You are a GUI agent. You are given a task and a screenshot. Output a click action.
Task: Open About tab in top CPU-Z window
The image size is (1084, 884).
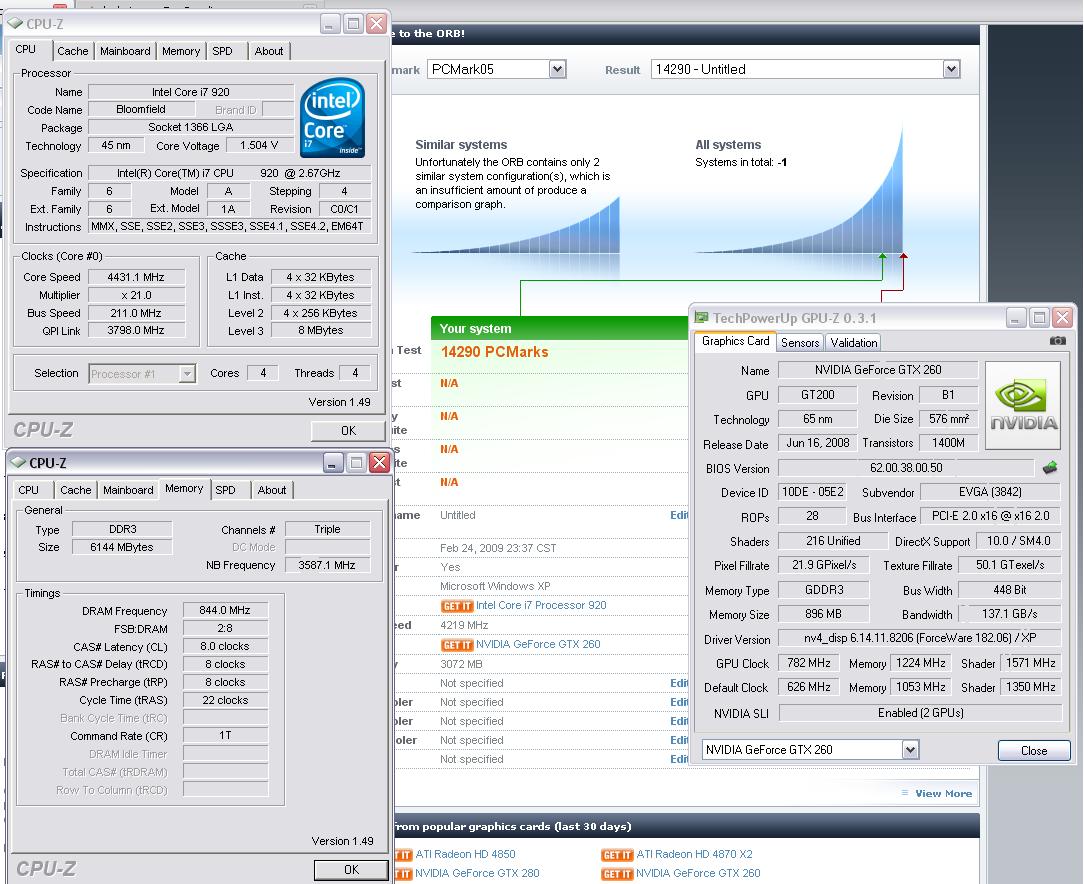269,51
